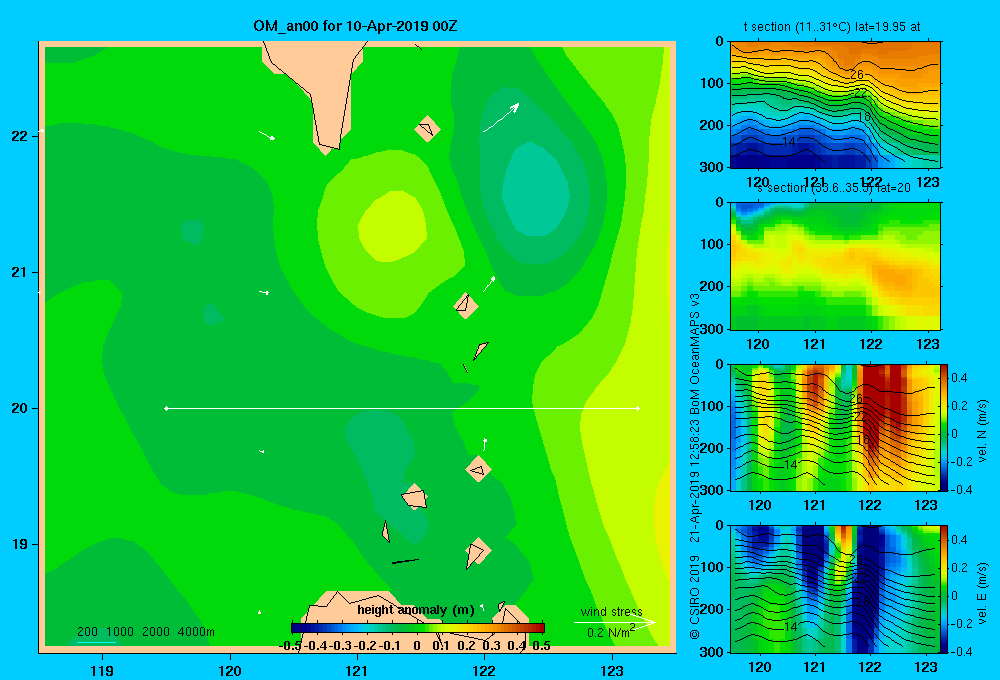
Task: Click the "s section" panel title
Action: click(x=833, y=188)
